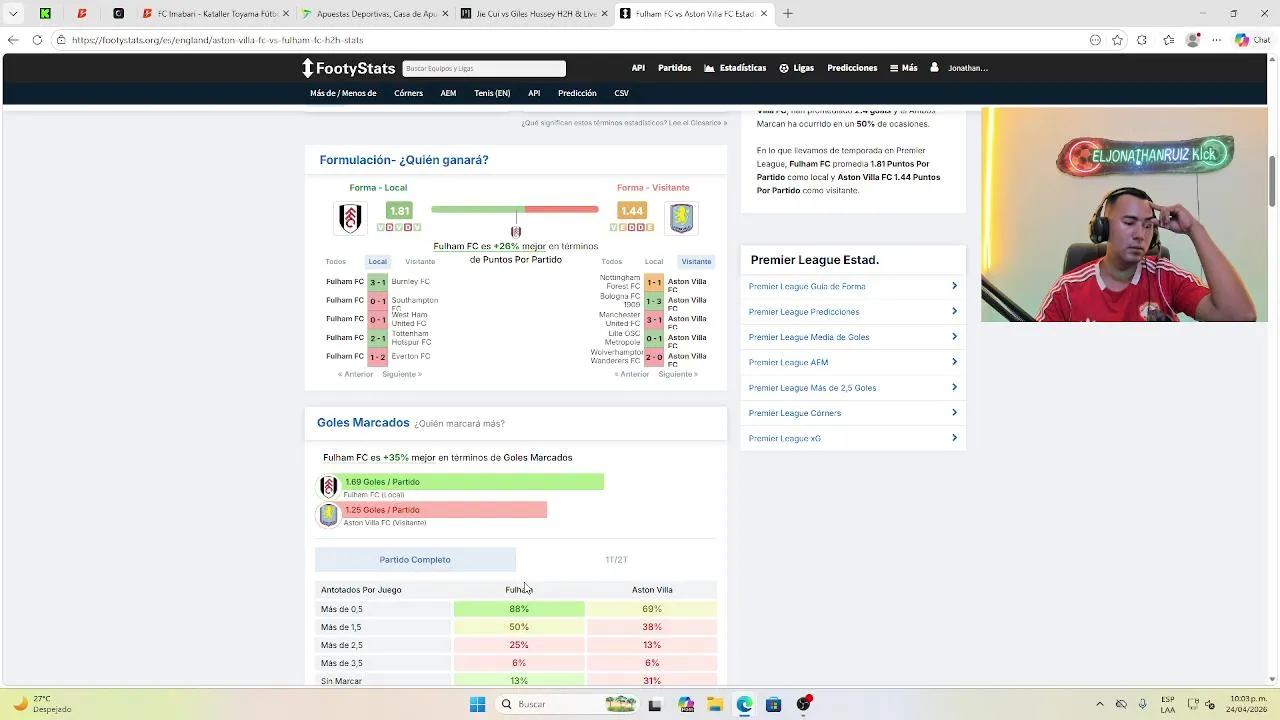The height and width of the screenshot is (720, 1280).
Task: Click the Siguiente link under Fulham form list
Action: tap(402, 374)
